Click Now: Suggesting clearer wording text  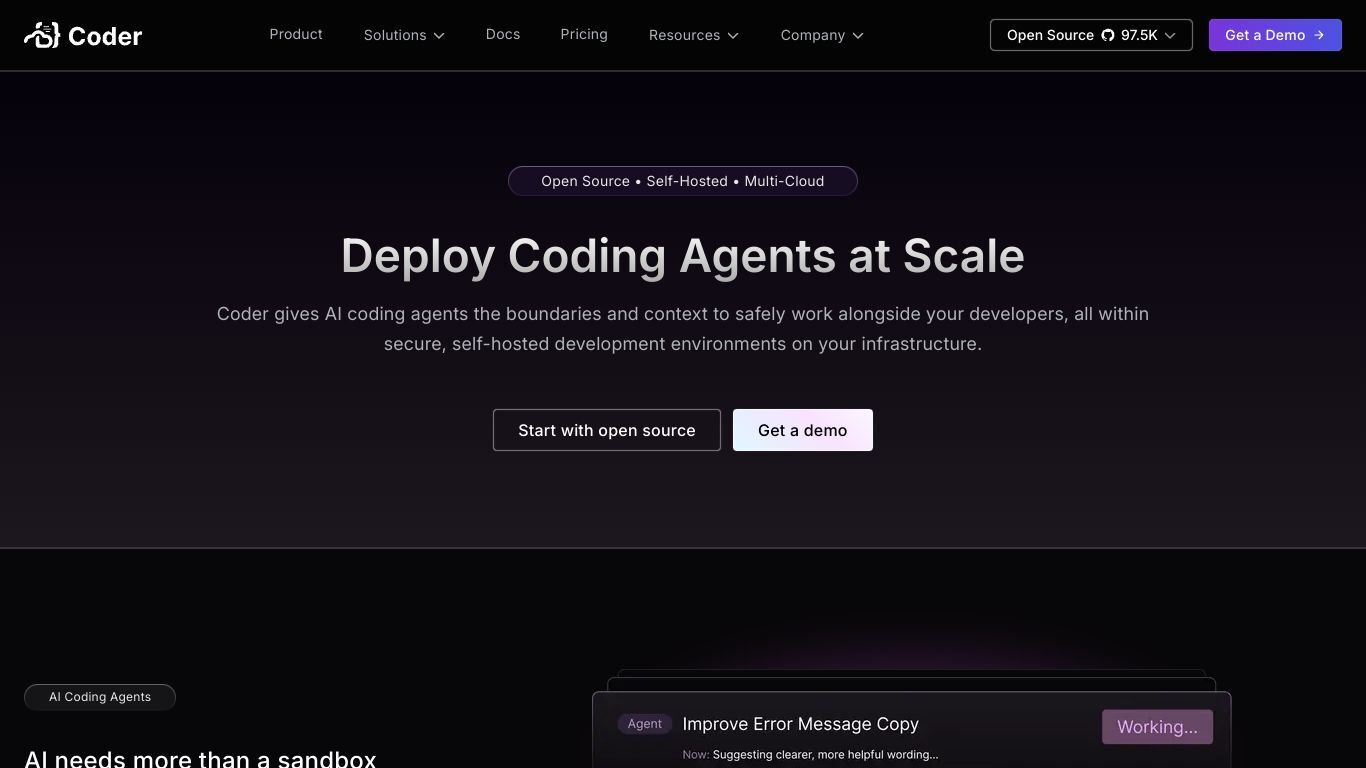click(x=810, y=755)
